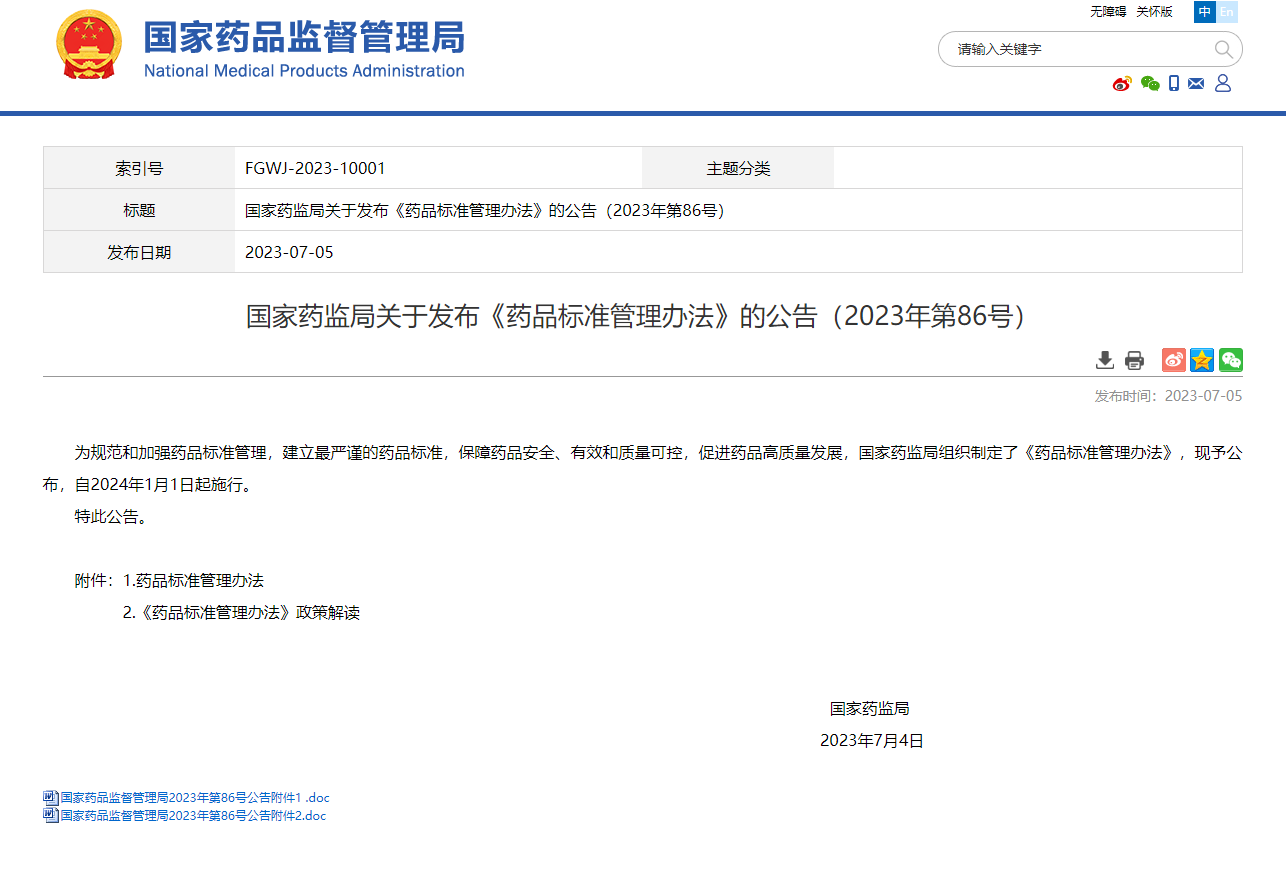This screenshot has width=1286, height=881.
Task: Click 国家药品监督管理局 site title
Action: (304, 37)
